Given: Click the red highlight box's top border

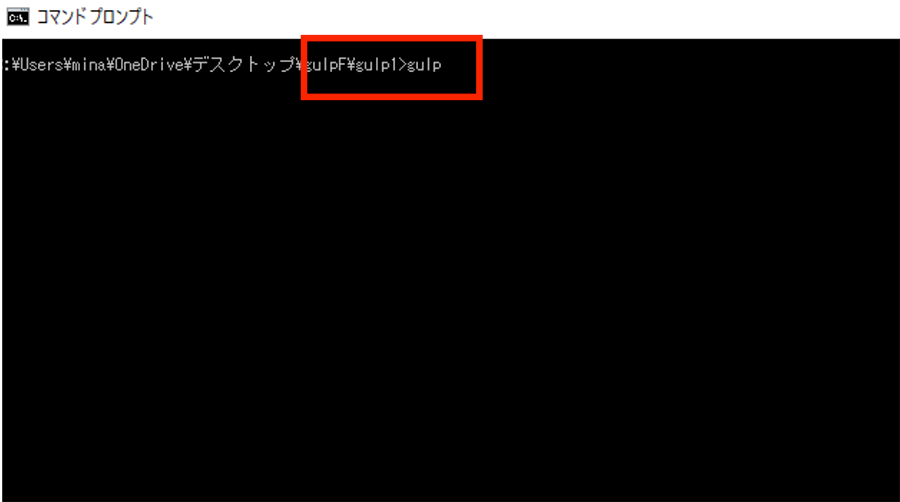Looking at the screenshot, I should pos(391,38).
